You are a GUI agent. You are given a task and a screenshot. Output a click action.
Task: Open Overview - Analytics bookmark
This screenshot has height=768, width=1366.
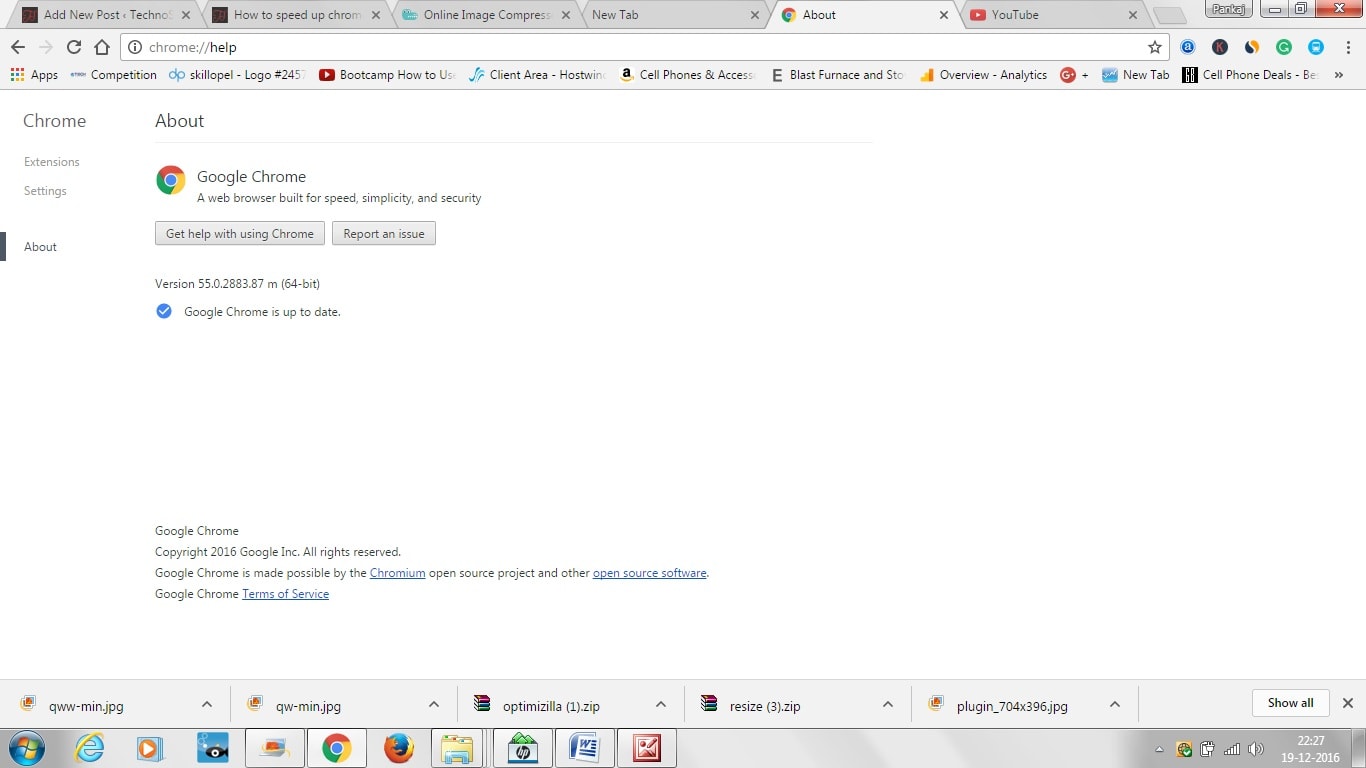click(983, 75)
